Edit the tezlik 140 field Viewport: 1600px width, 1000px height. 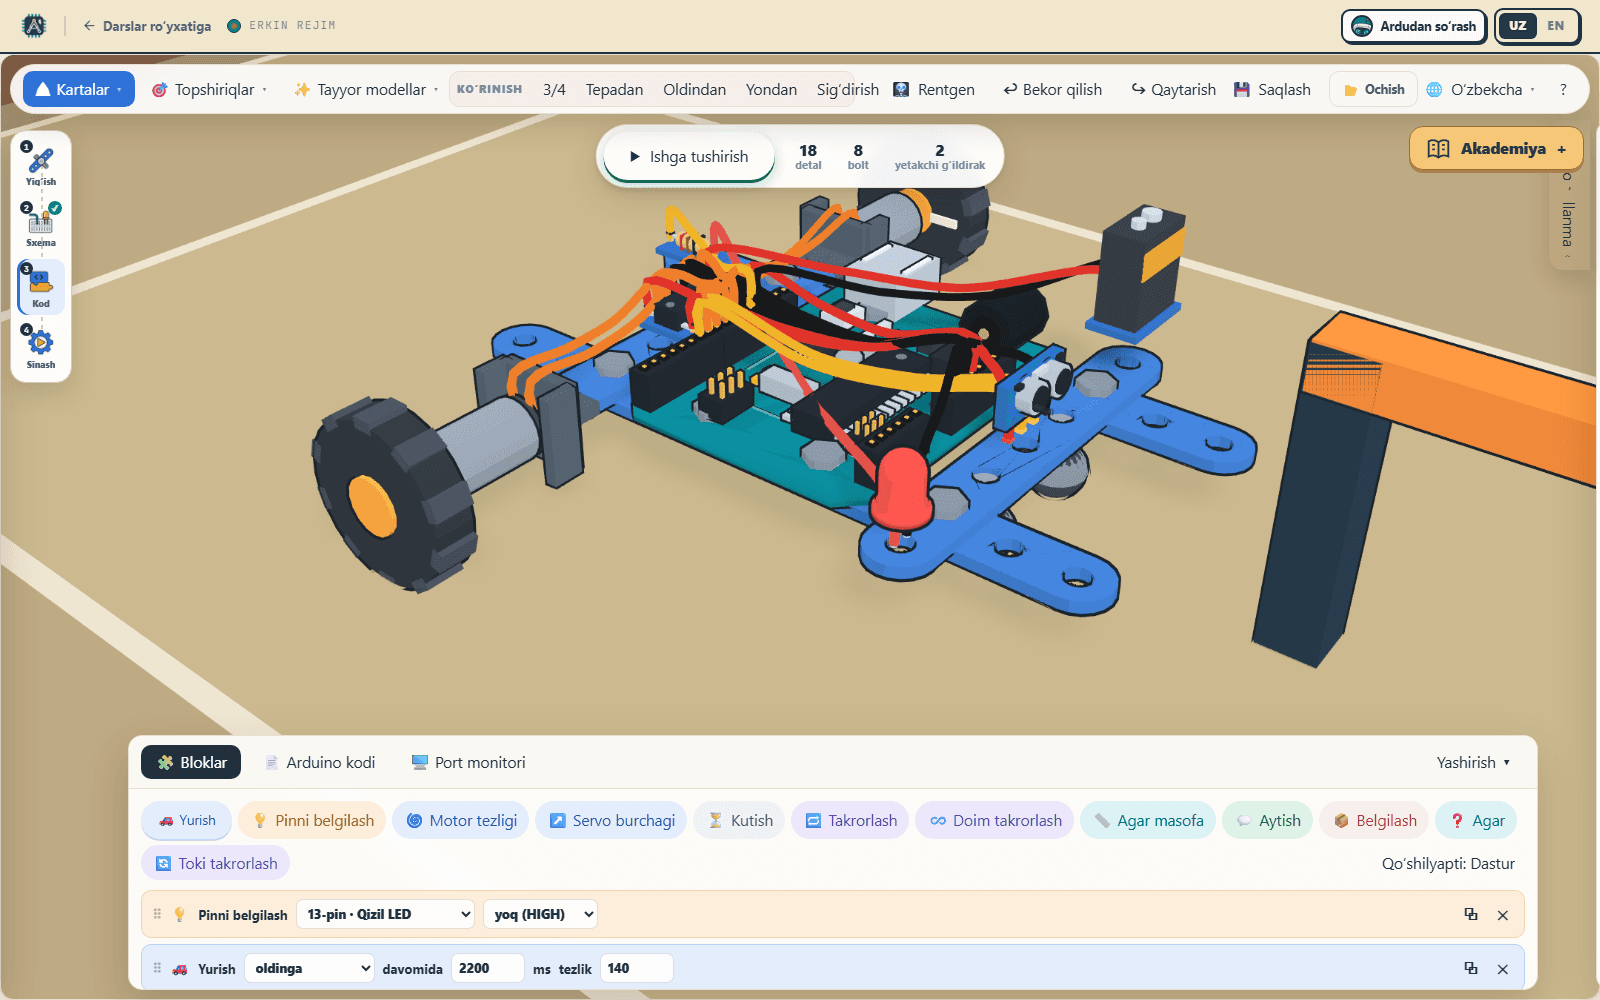(636, 968)
